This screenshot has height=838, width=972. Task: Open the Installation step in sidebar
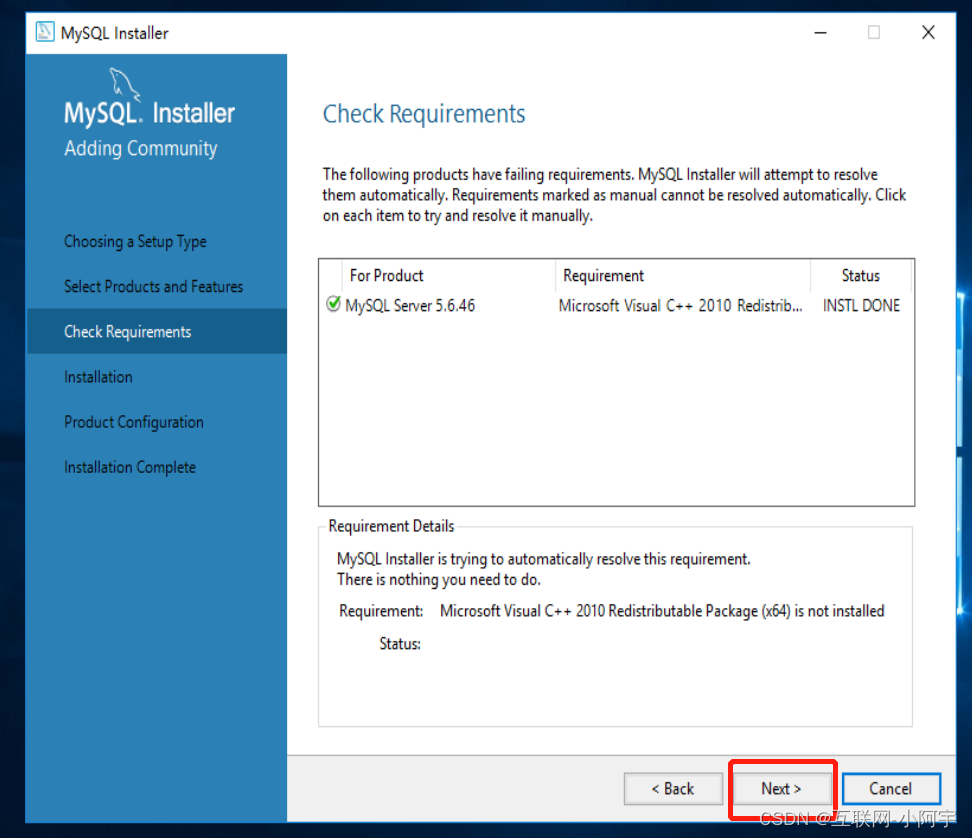click(98, 377)
